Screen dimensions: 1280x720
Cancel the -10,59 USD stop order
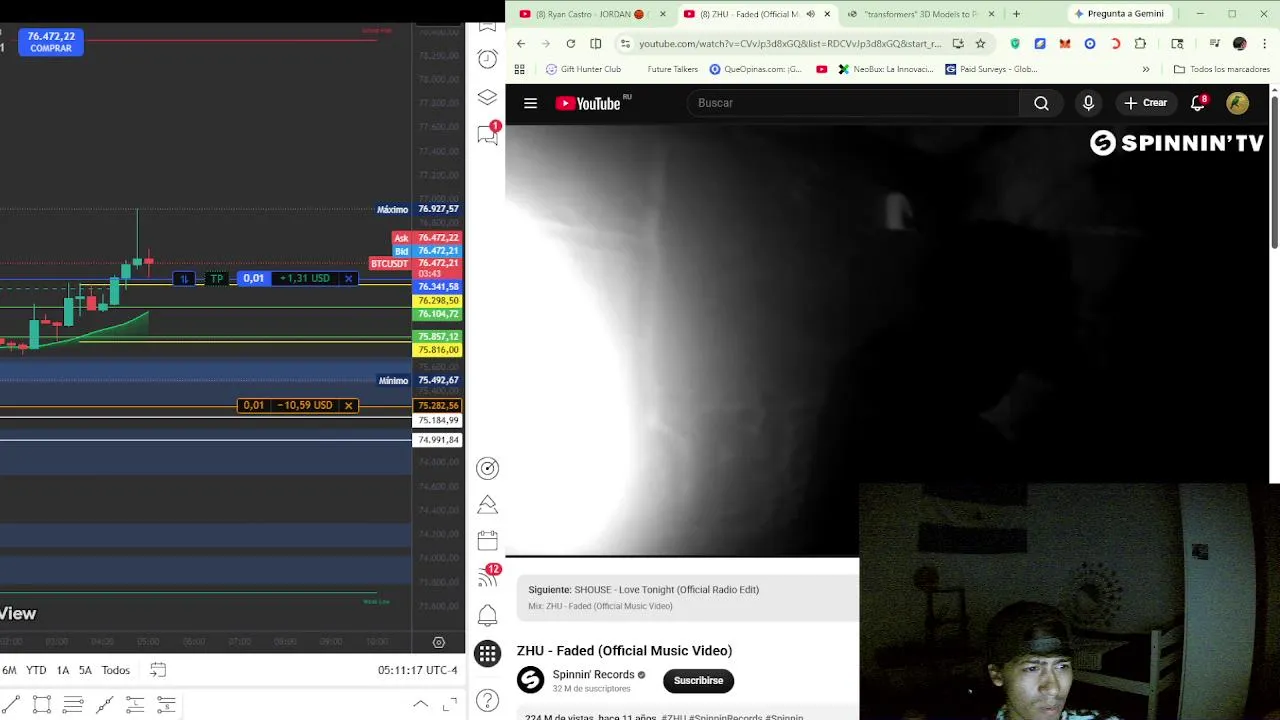tap(348, 405)
